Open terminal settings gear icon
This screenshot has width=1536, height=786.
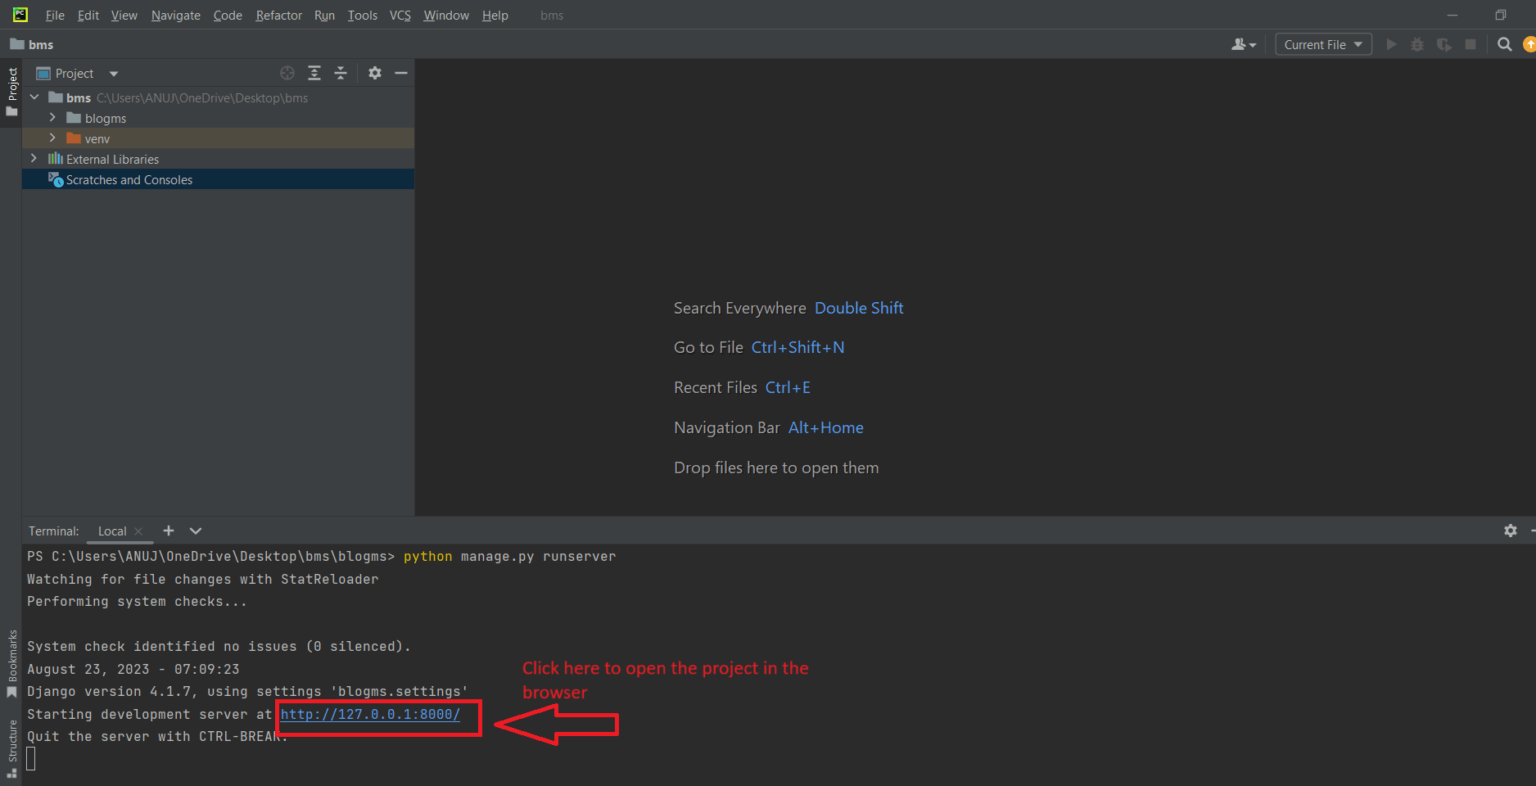click(x=1510, y=530)
